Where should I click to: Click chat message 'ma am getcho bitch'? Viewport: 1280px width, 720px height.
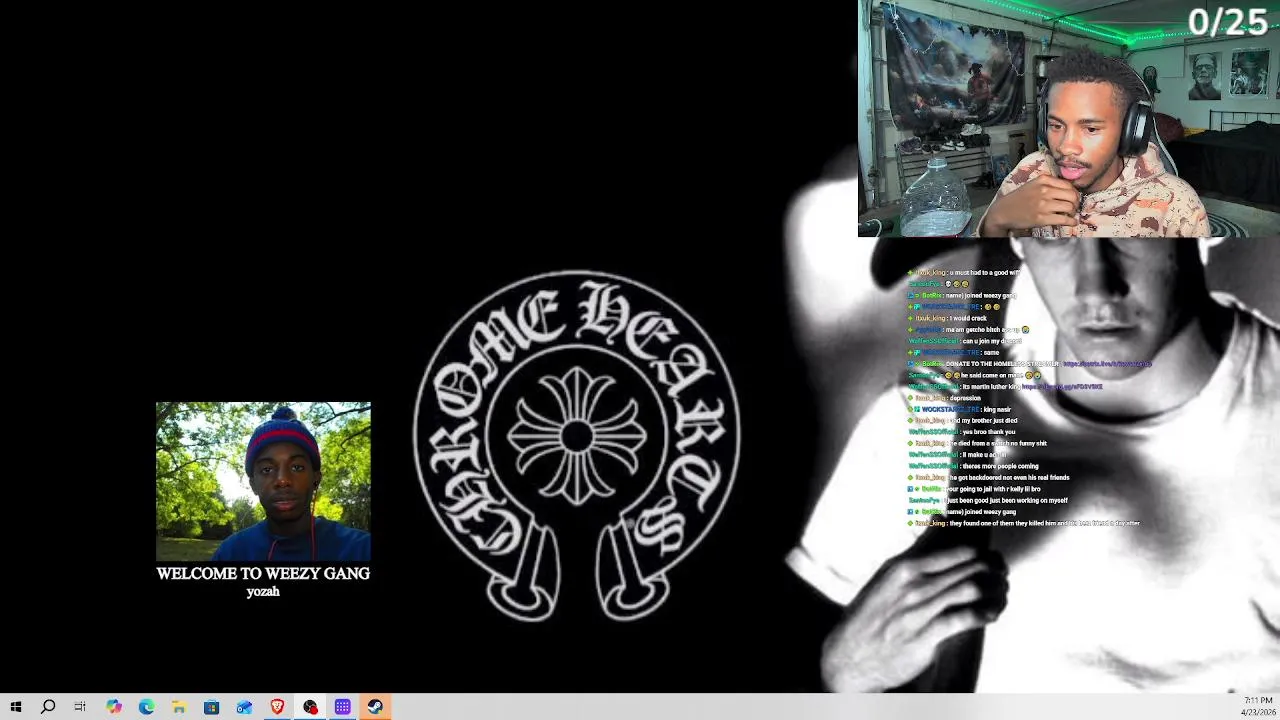[x=987, y=329]
